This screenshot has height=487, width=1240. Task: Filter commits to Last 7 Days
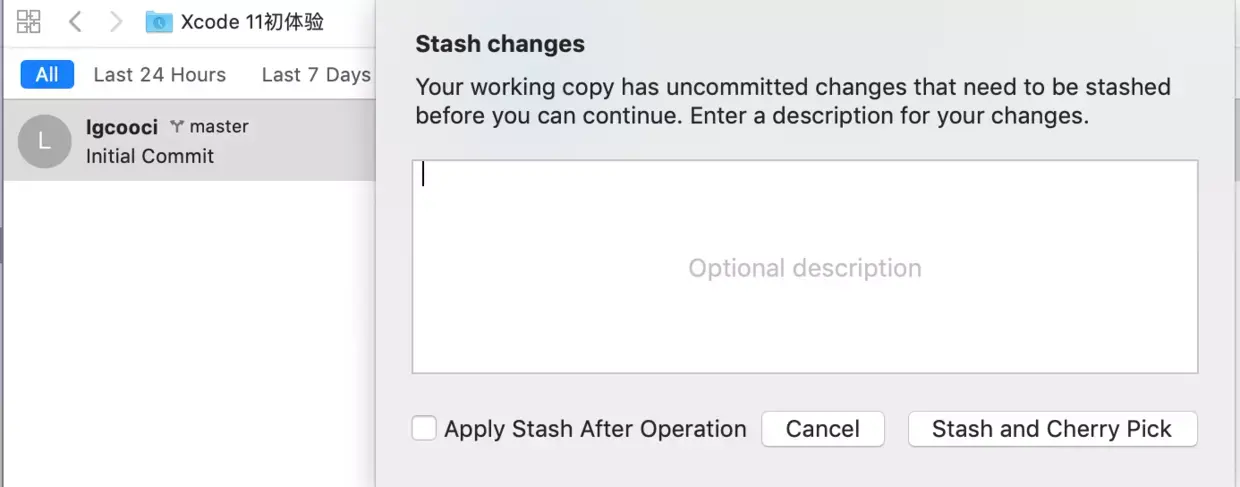[316, 75]
